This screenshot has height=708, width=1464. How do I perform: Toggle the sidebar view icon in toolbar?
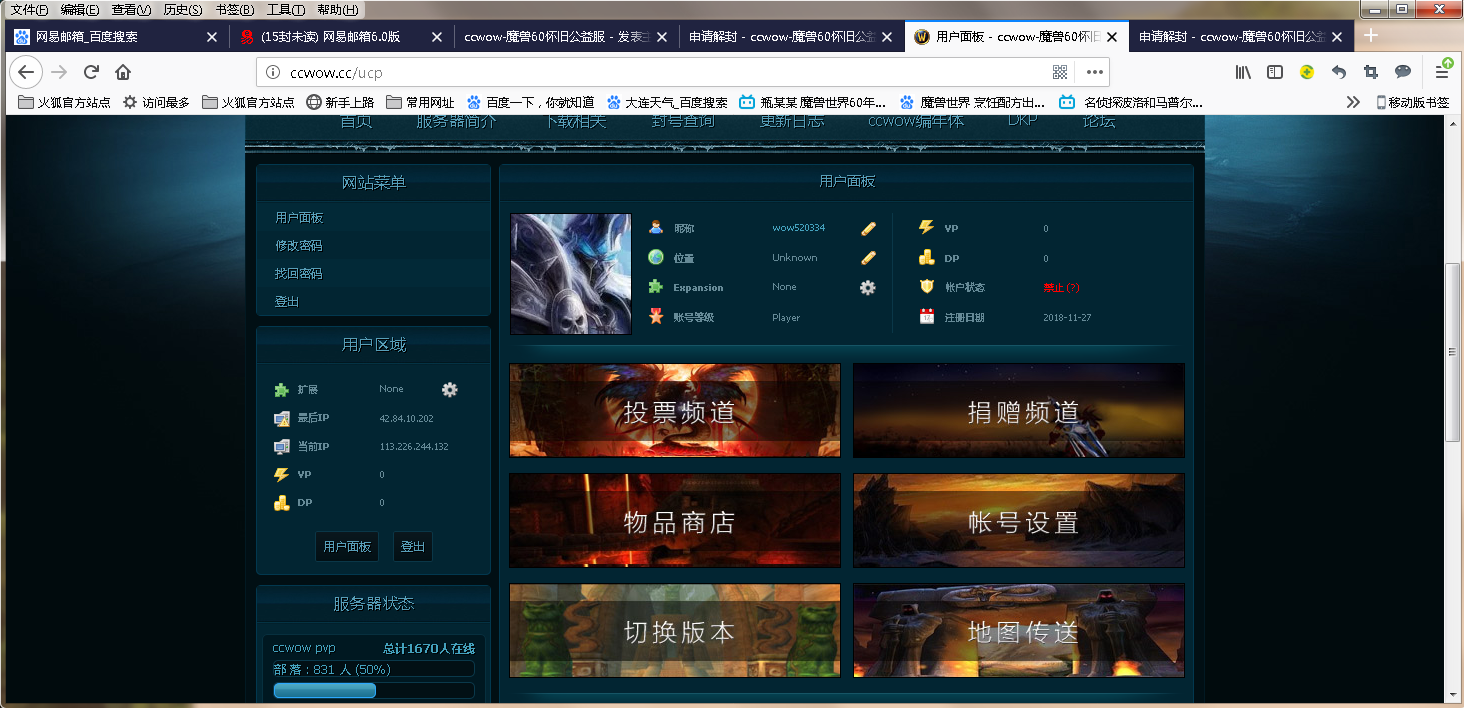[x=1275, y=72]
